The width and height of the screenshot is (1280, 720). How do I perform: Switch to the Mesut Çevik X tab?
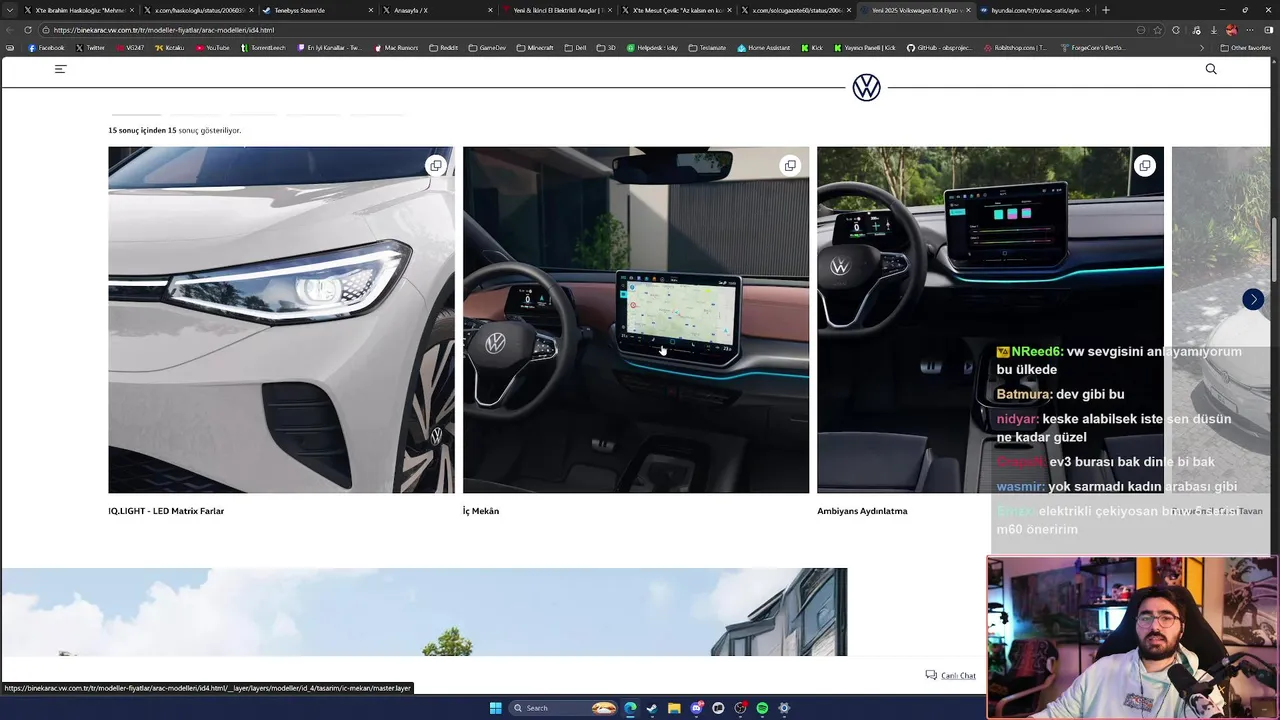click(x=677, y=10)
